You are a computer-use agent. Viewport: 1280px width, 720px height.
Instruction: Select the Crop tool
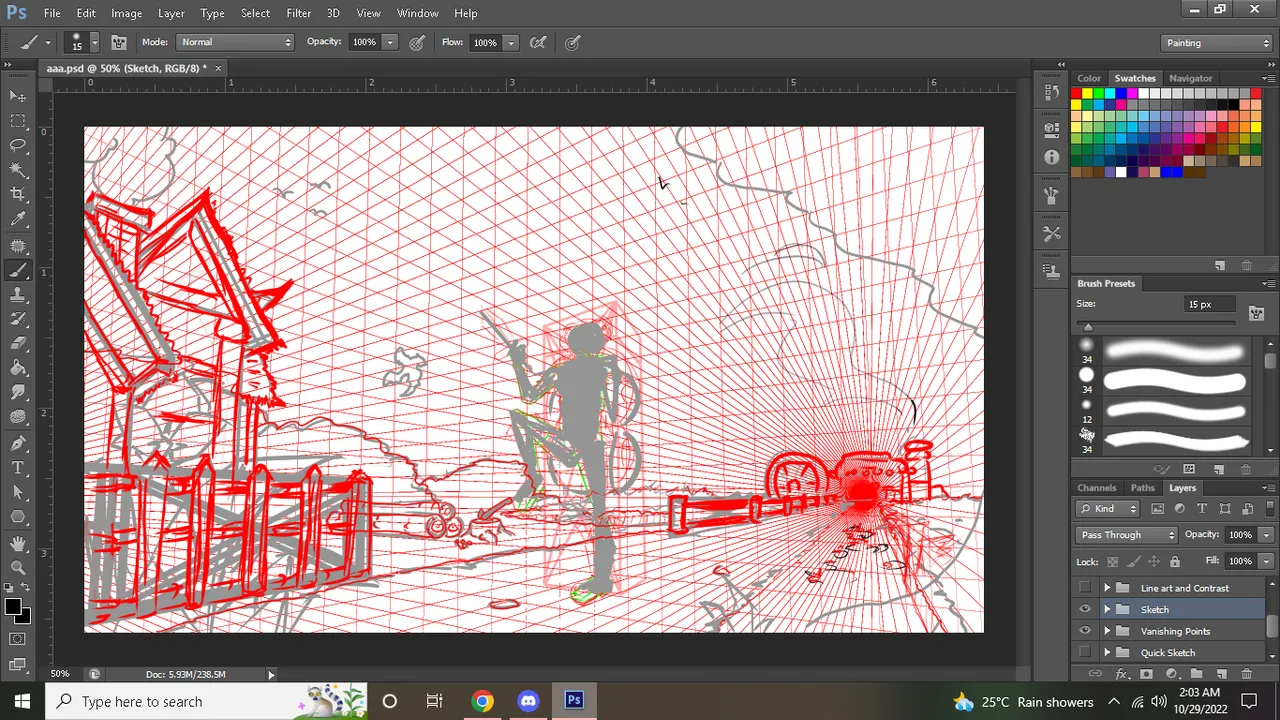18,195
